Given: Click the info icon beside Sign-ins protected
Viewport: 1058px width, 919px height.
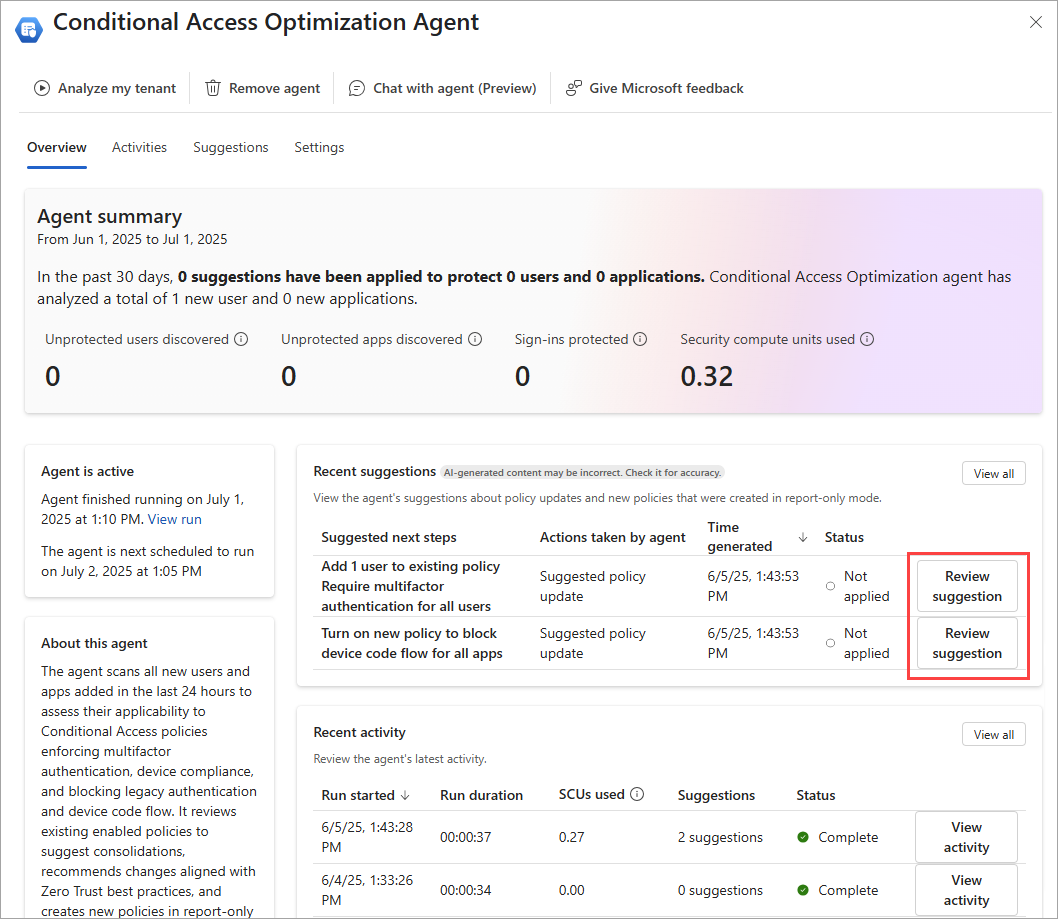Looking at the screenshot, I should pyautogui.click(x=640, y=339).
